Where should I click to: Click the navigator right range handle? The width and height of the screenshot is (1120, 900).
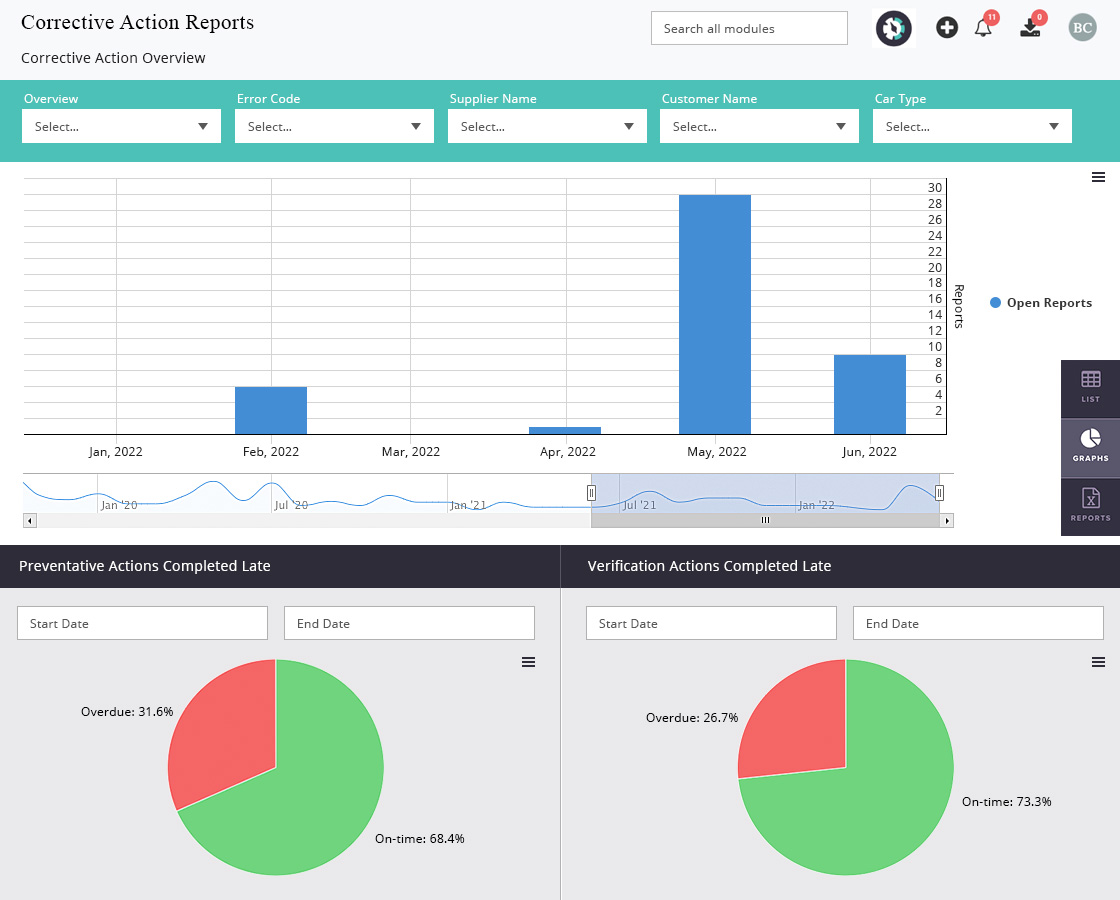coord(939,493)
